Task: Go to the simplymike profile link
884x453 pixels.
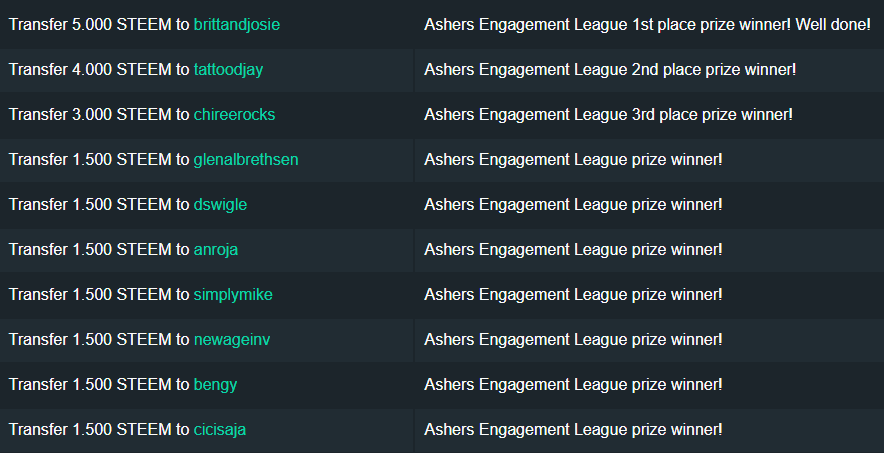Action: click(x=232, y=294)
